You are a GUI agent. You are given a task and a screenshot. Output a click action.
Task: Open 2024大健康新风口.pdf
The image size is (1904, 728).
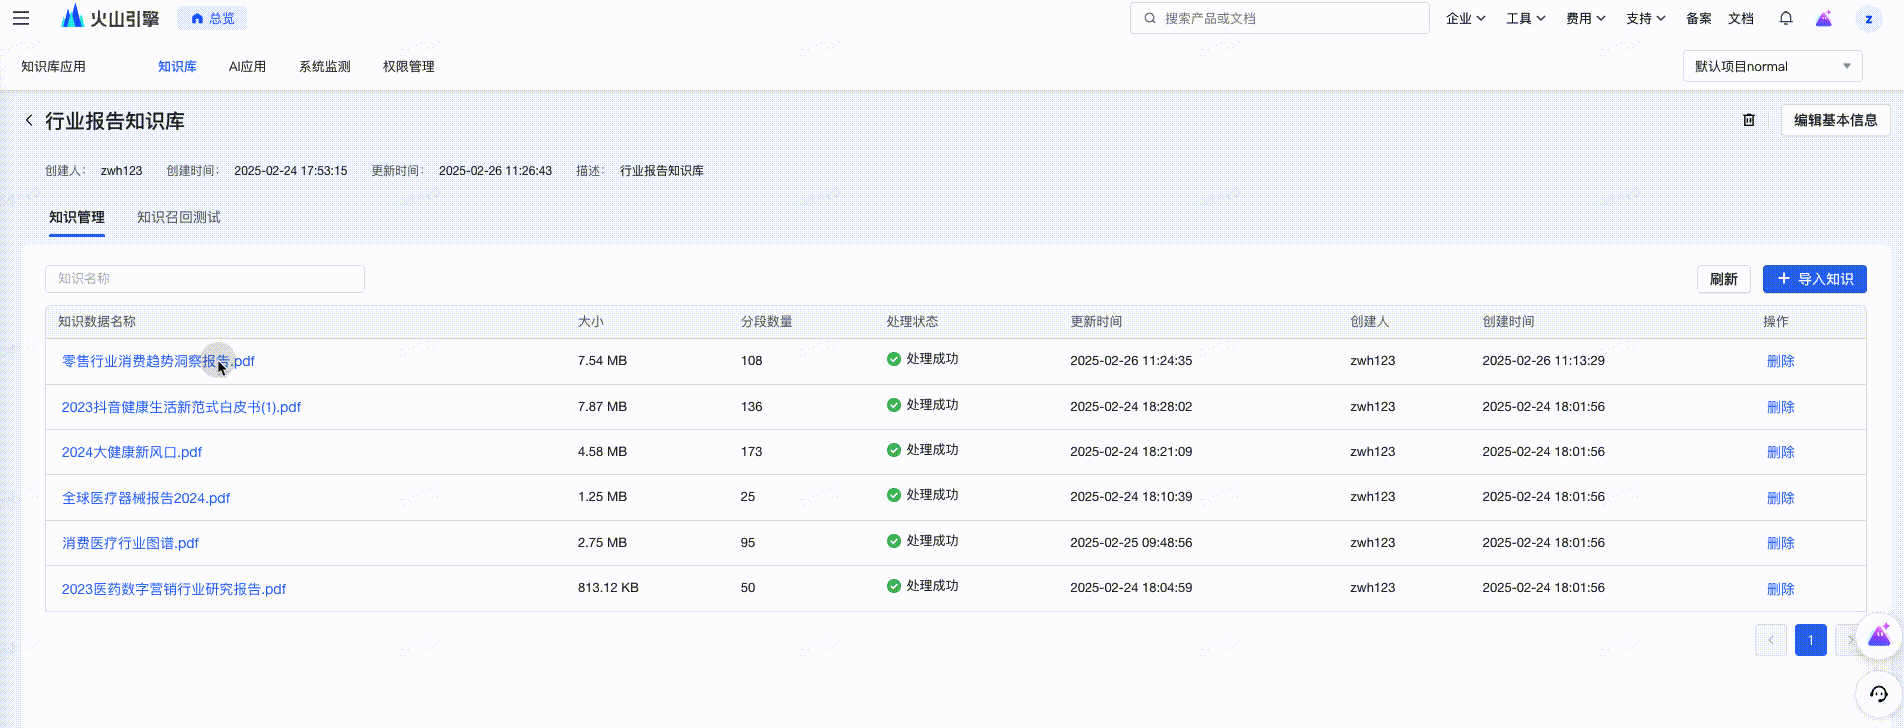tap(132, 452)
